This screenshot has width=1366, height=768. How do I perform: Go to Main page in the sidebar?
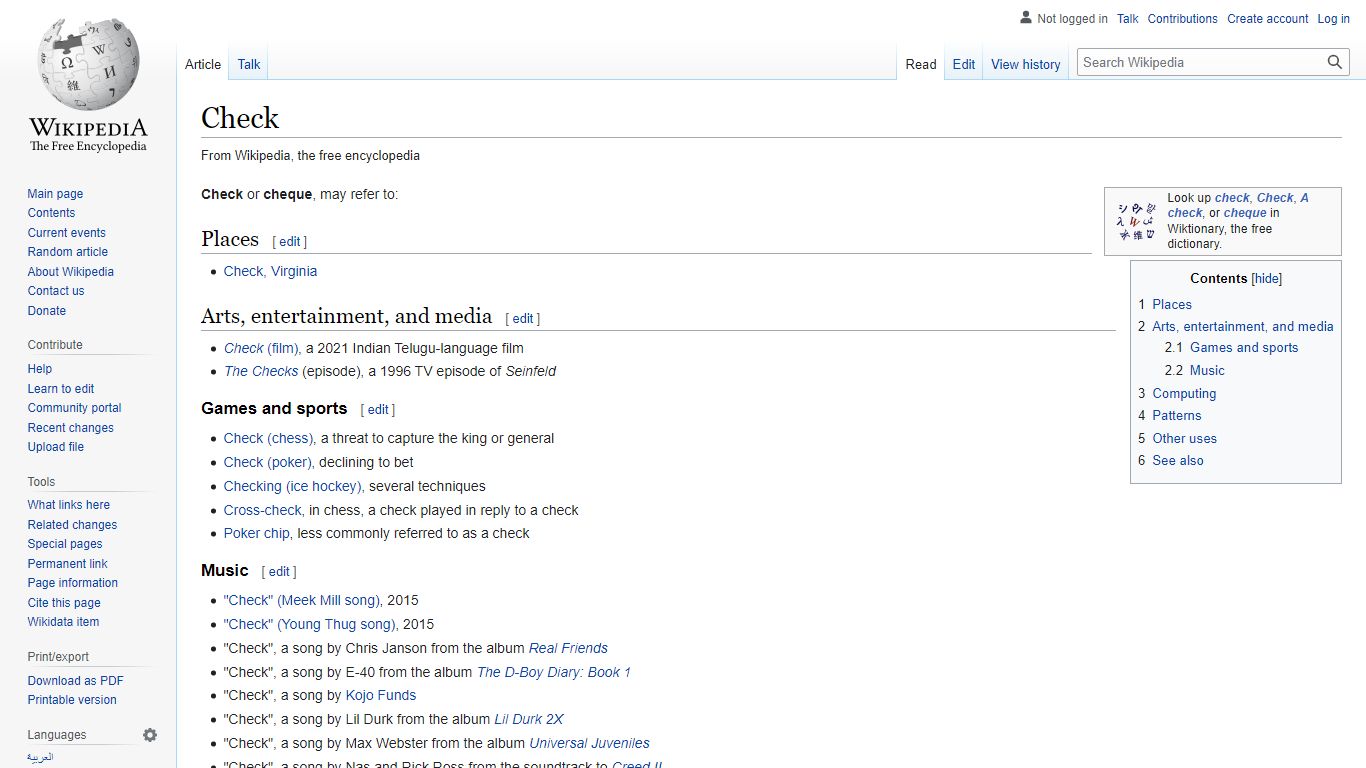(55, 194)
